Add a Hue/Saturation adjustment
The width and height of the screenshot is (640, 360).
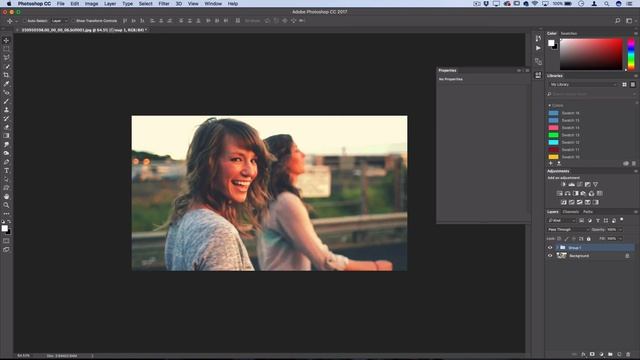pos(560,193)
